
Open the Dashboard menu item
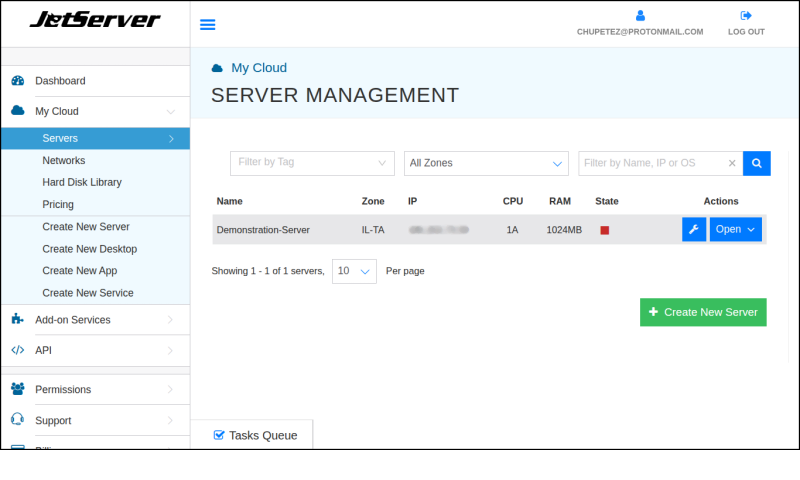click(95, 81)
